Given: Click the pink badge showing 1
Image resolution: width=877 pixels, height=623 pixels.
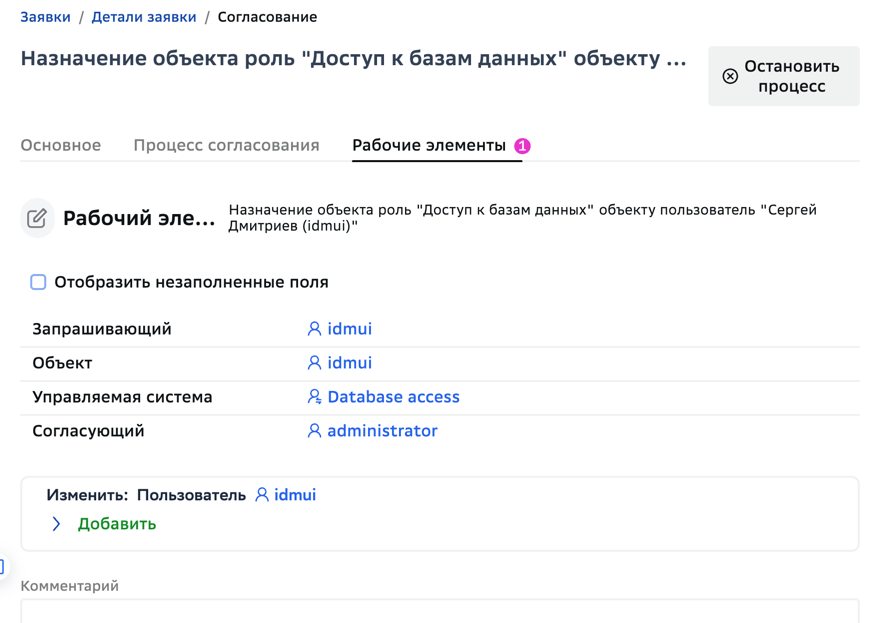Looking at the screenshot, I should [522, 146].
